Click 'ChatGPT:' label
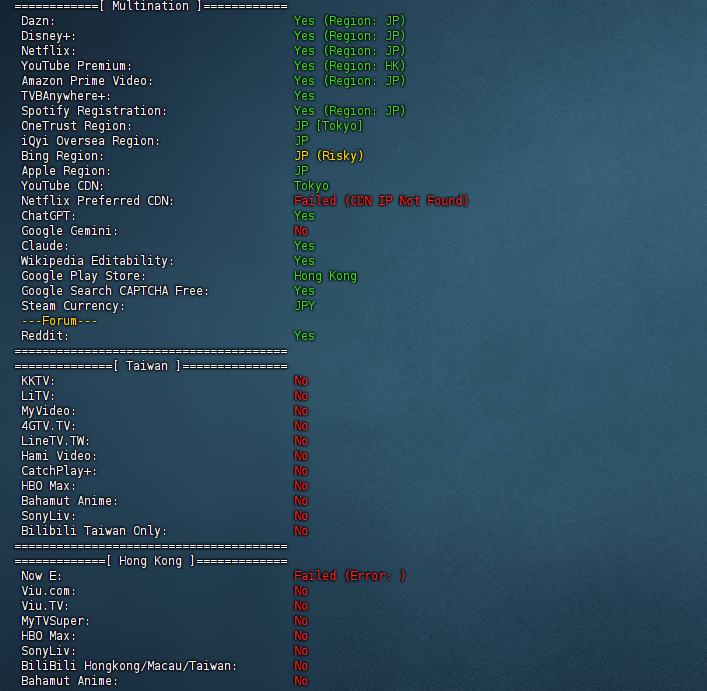Image resolution: width=707 pixels, height=691 pixels. pos(48,216)
